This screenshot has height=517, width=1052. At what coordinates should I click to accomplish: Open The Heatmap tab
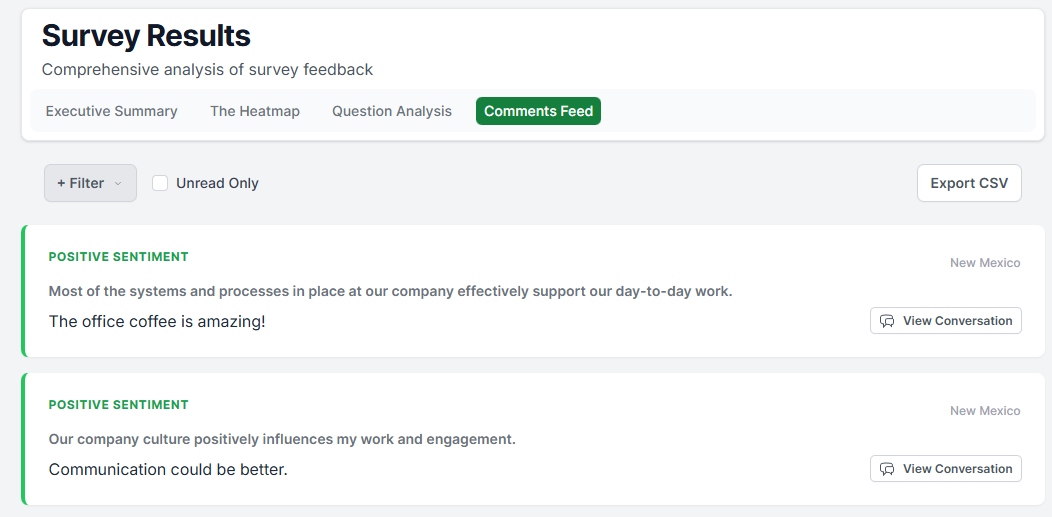point(255,111)
